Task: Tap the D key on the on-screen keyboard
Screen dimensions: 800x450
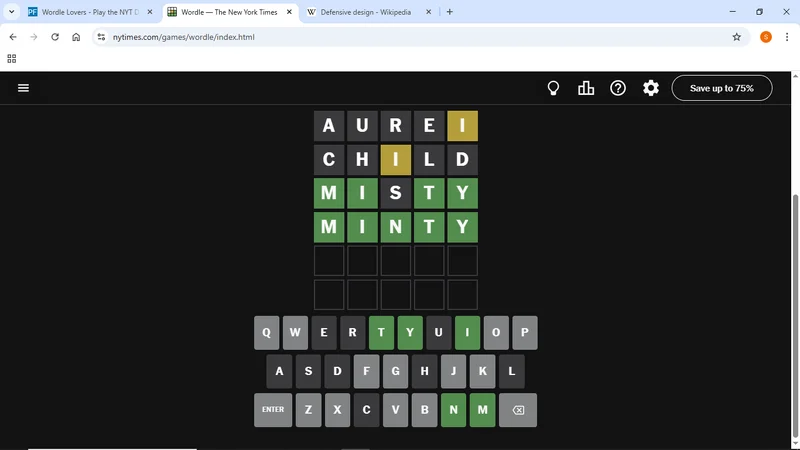Action: tap(337, 371)
